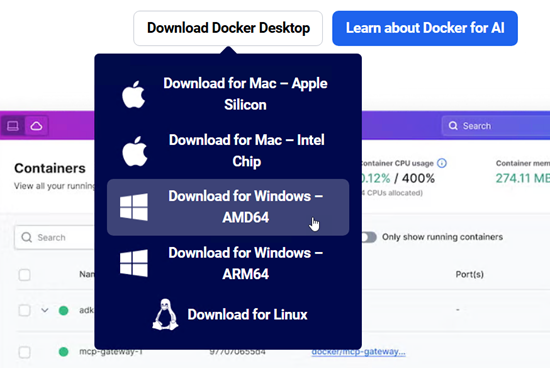Screen dimensions: 550x368
Task: Open the Container CPU usage info icon
Action: point(442,163)
